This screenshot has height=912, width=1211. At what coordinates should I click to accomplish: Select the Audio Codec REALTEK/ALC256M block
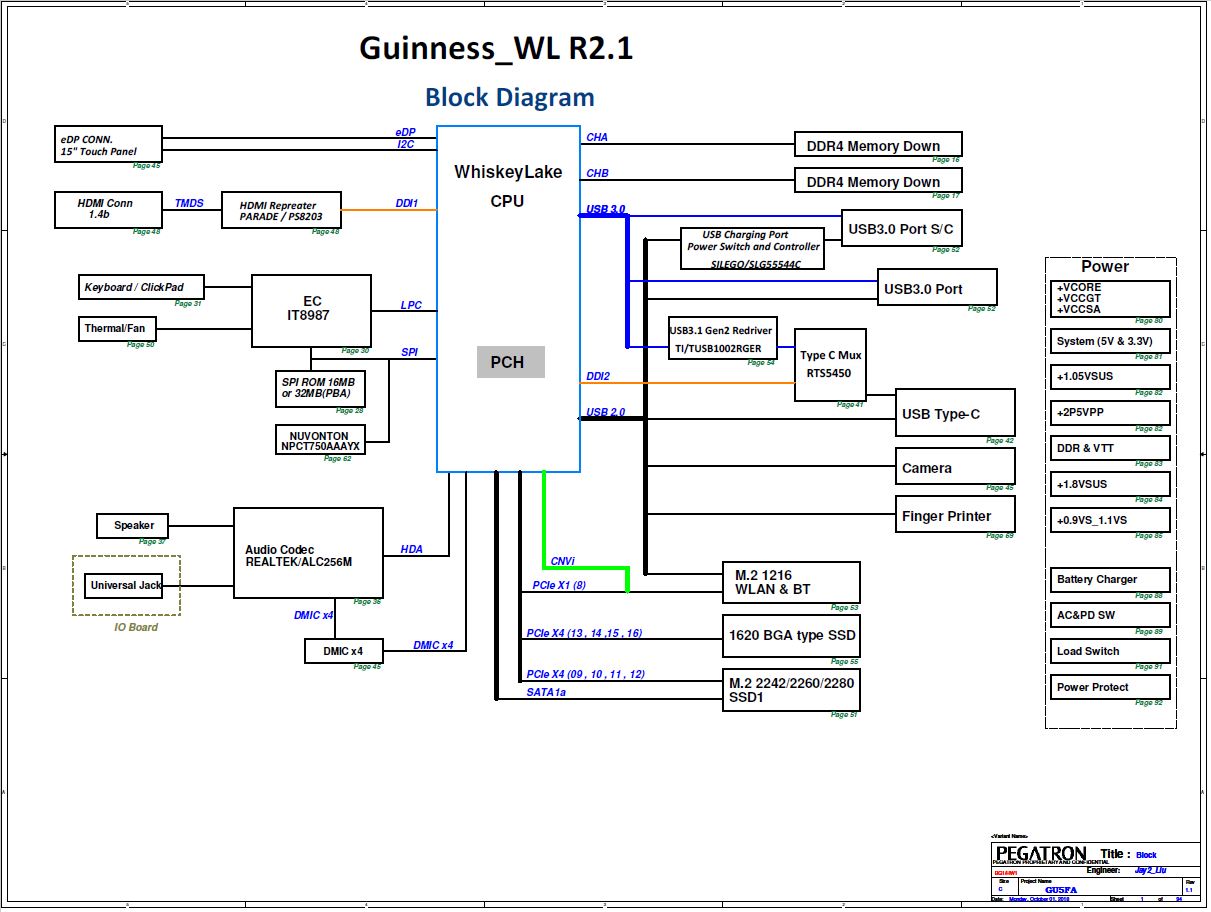pos(308,553)
